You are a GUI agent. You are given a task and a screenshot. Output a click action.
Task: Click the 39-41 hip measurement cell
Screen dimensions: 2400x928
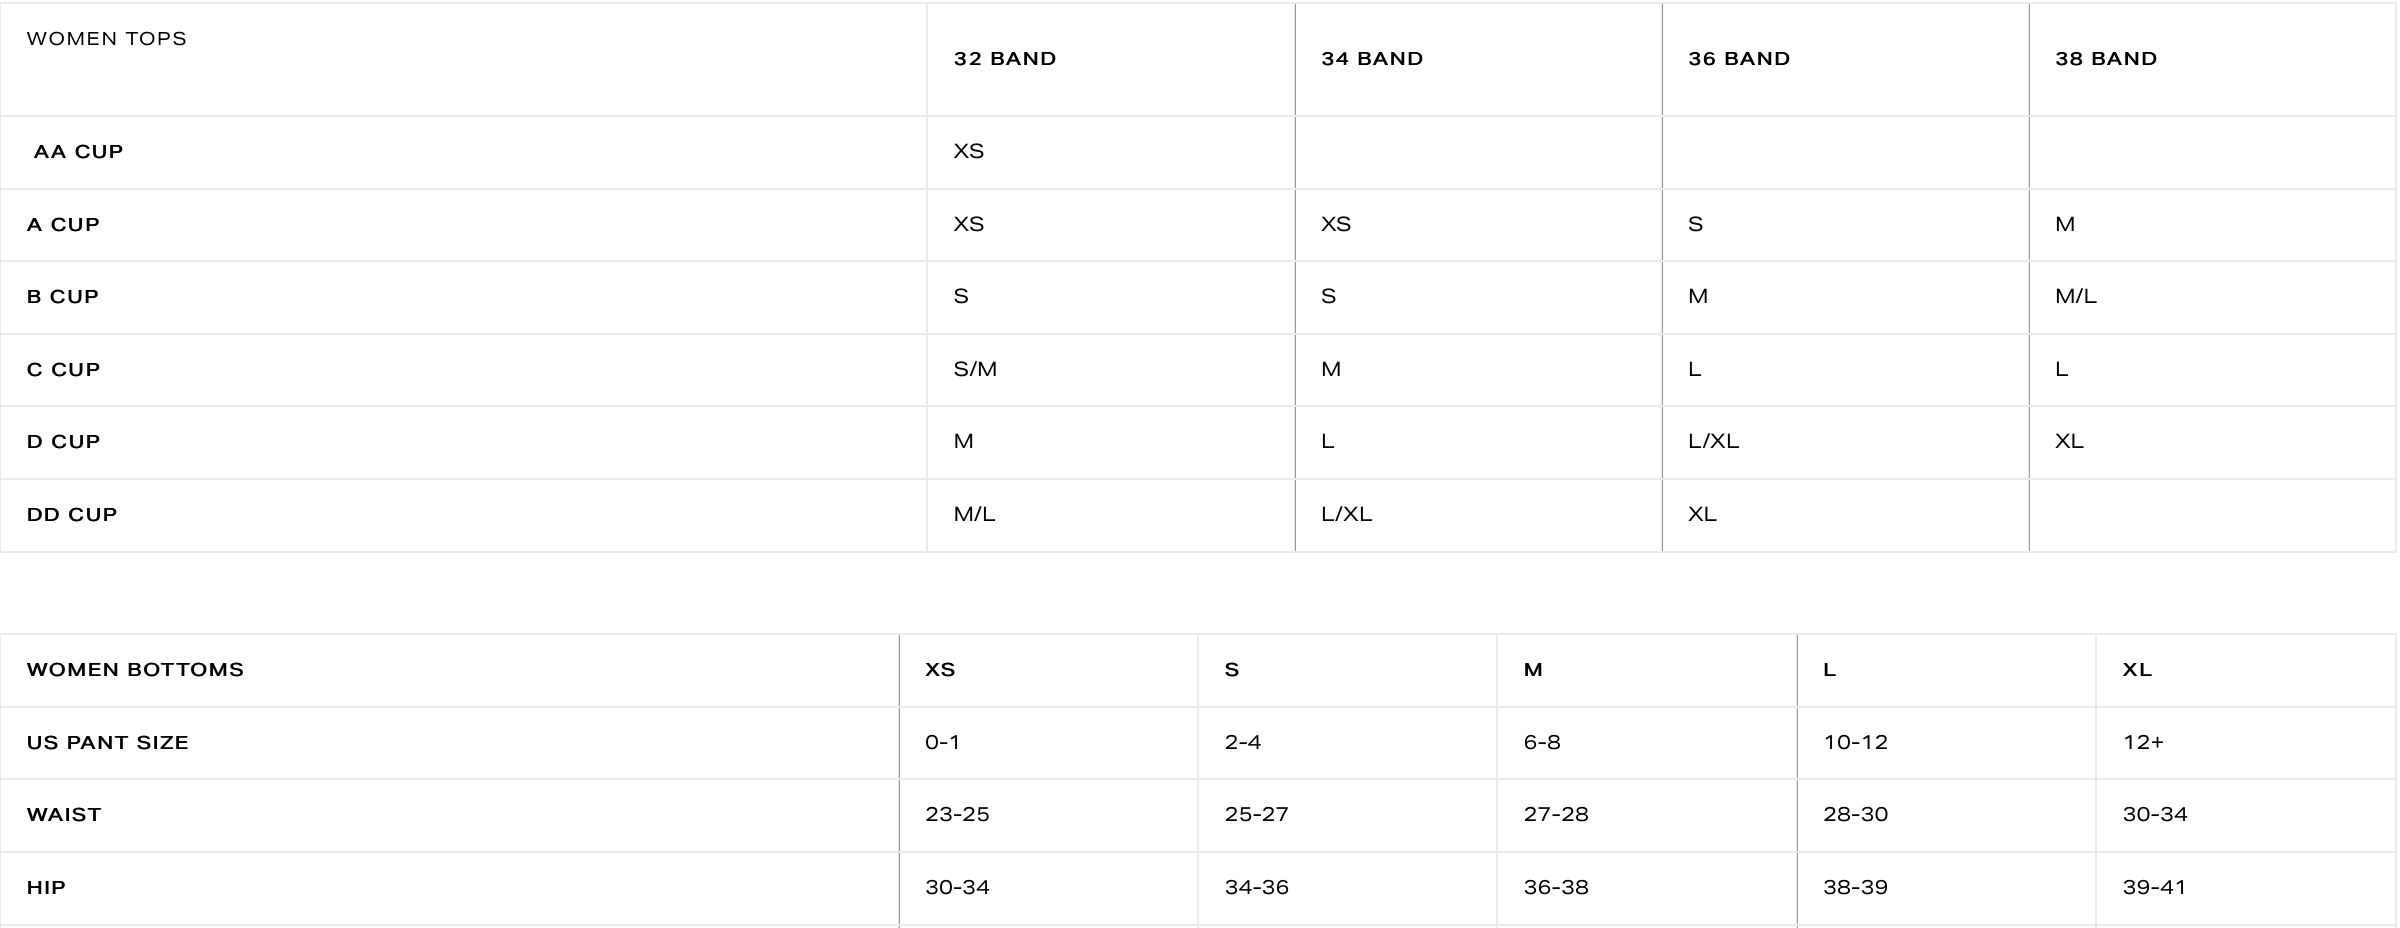tap(2154, 888)
